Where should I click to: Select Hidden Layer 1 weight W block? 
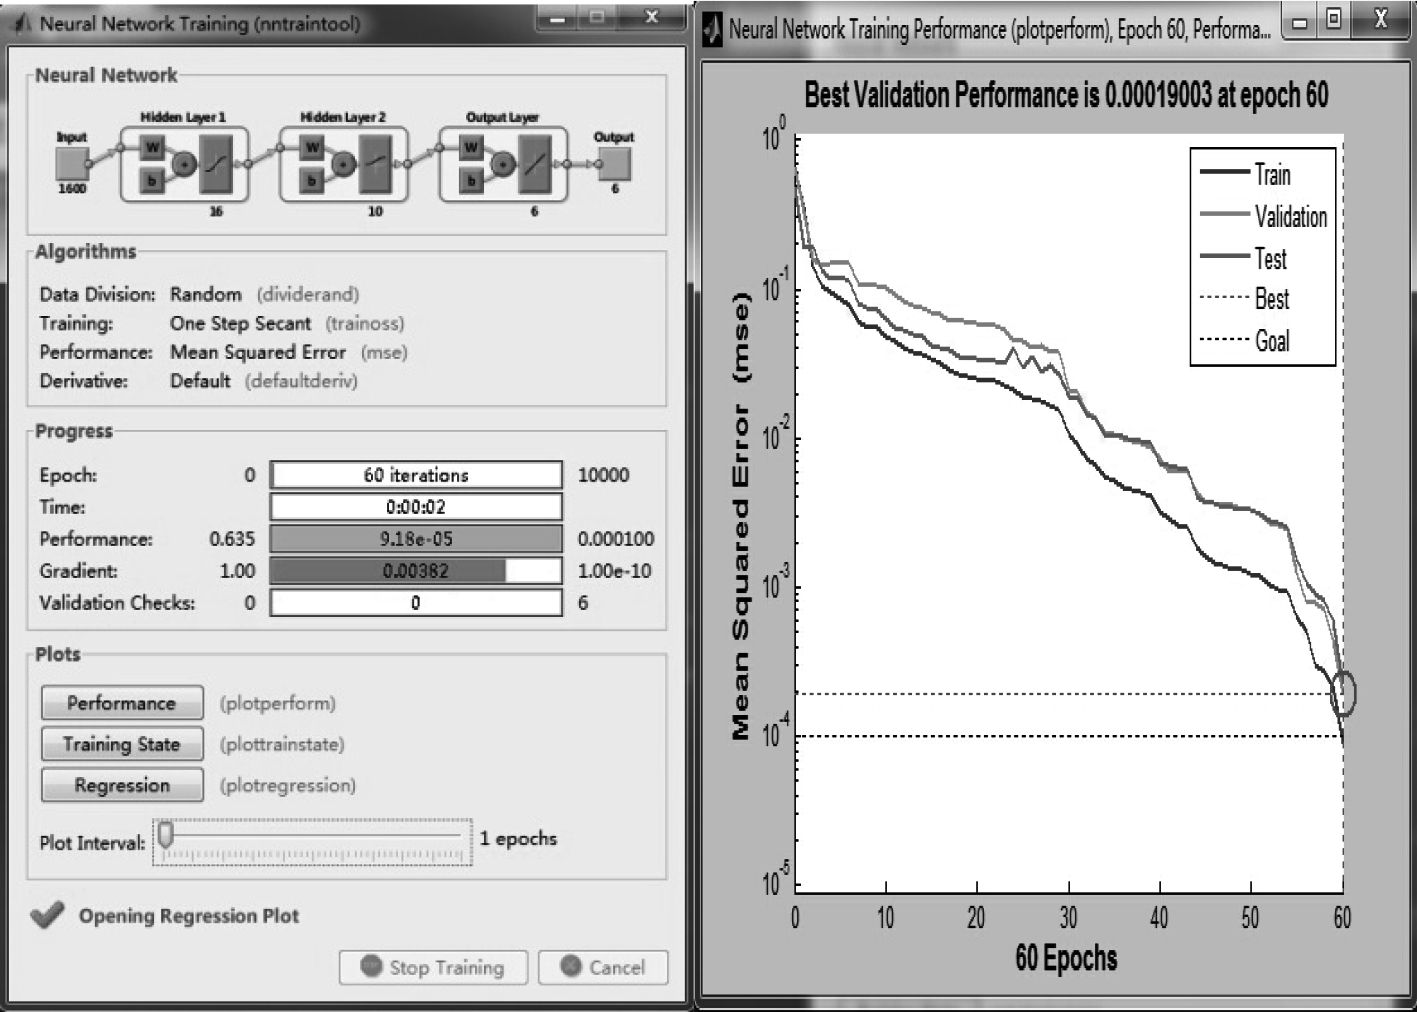tap(152, 148)
